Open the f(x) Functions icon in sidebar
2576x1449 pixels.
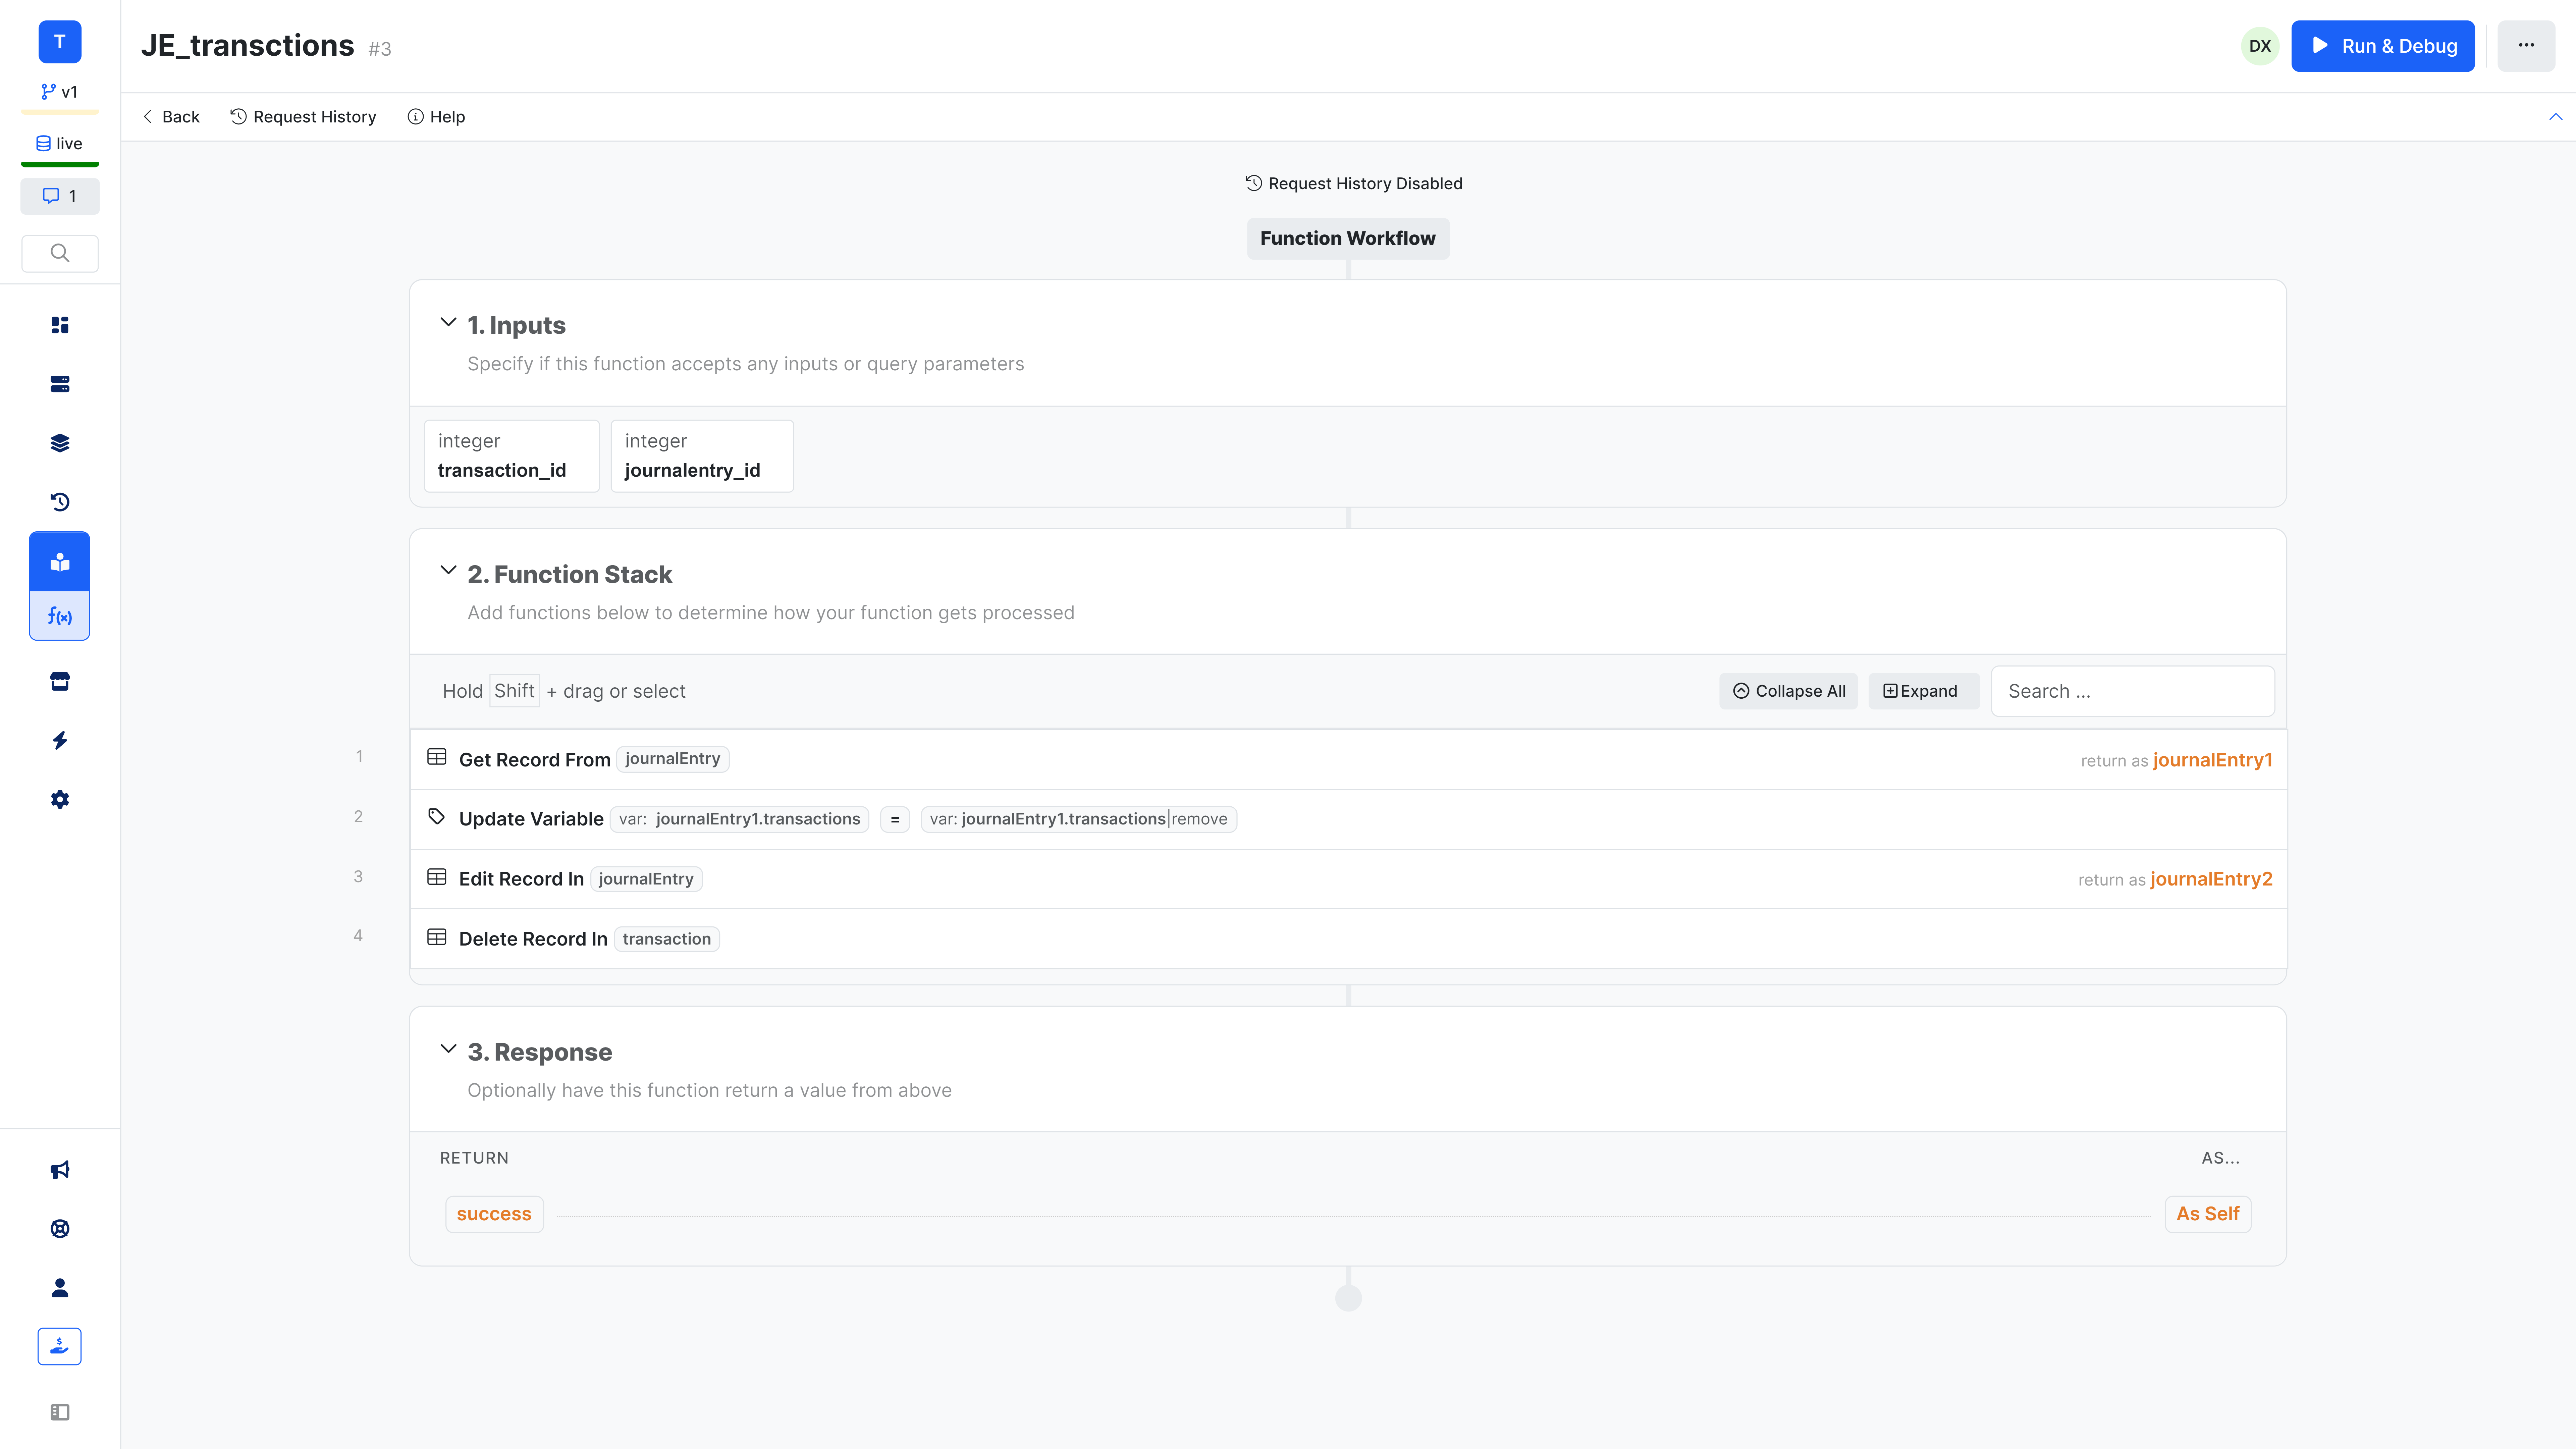coord(60,616)
